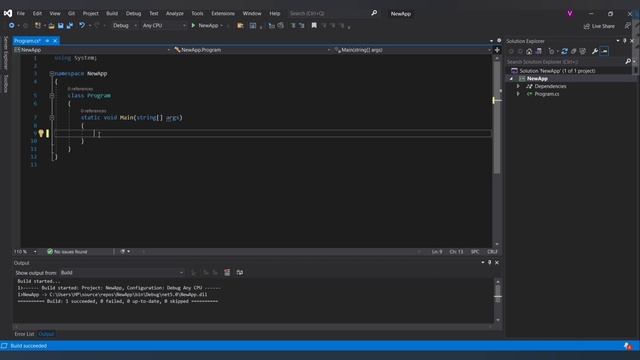Click the Open File folder icon

pyautogui.click(x=51, y=26)
